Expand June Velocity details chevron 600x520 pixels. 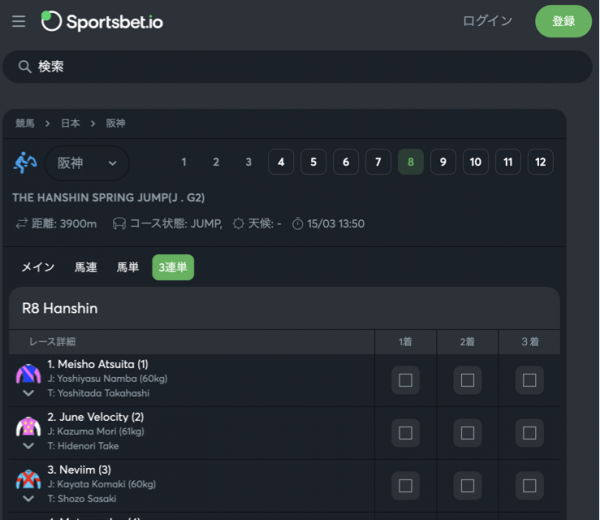28,446
